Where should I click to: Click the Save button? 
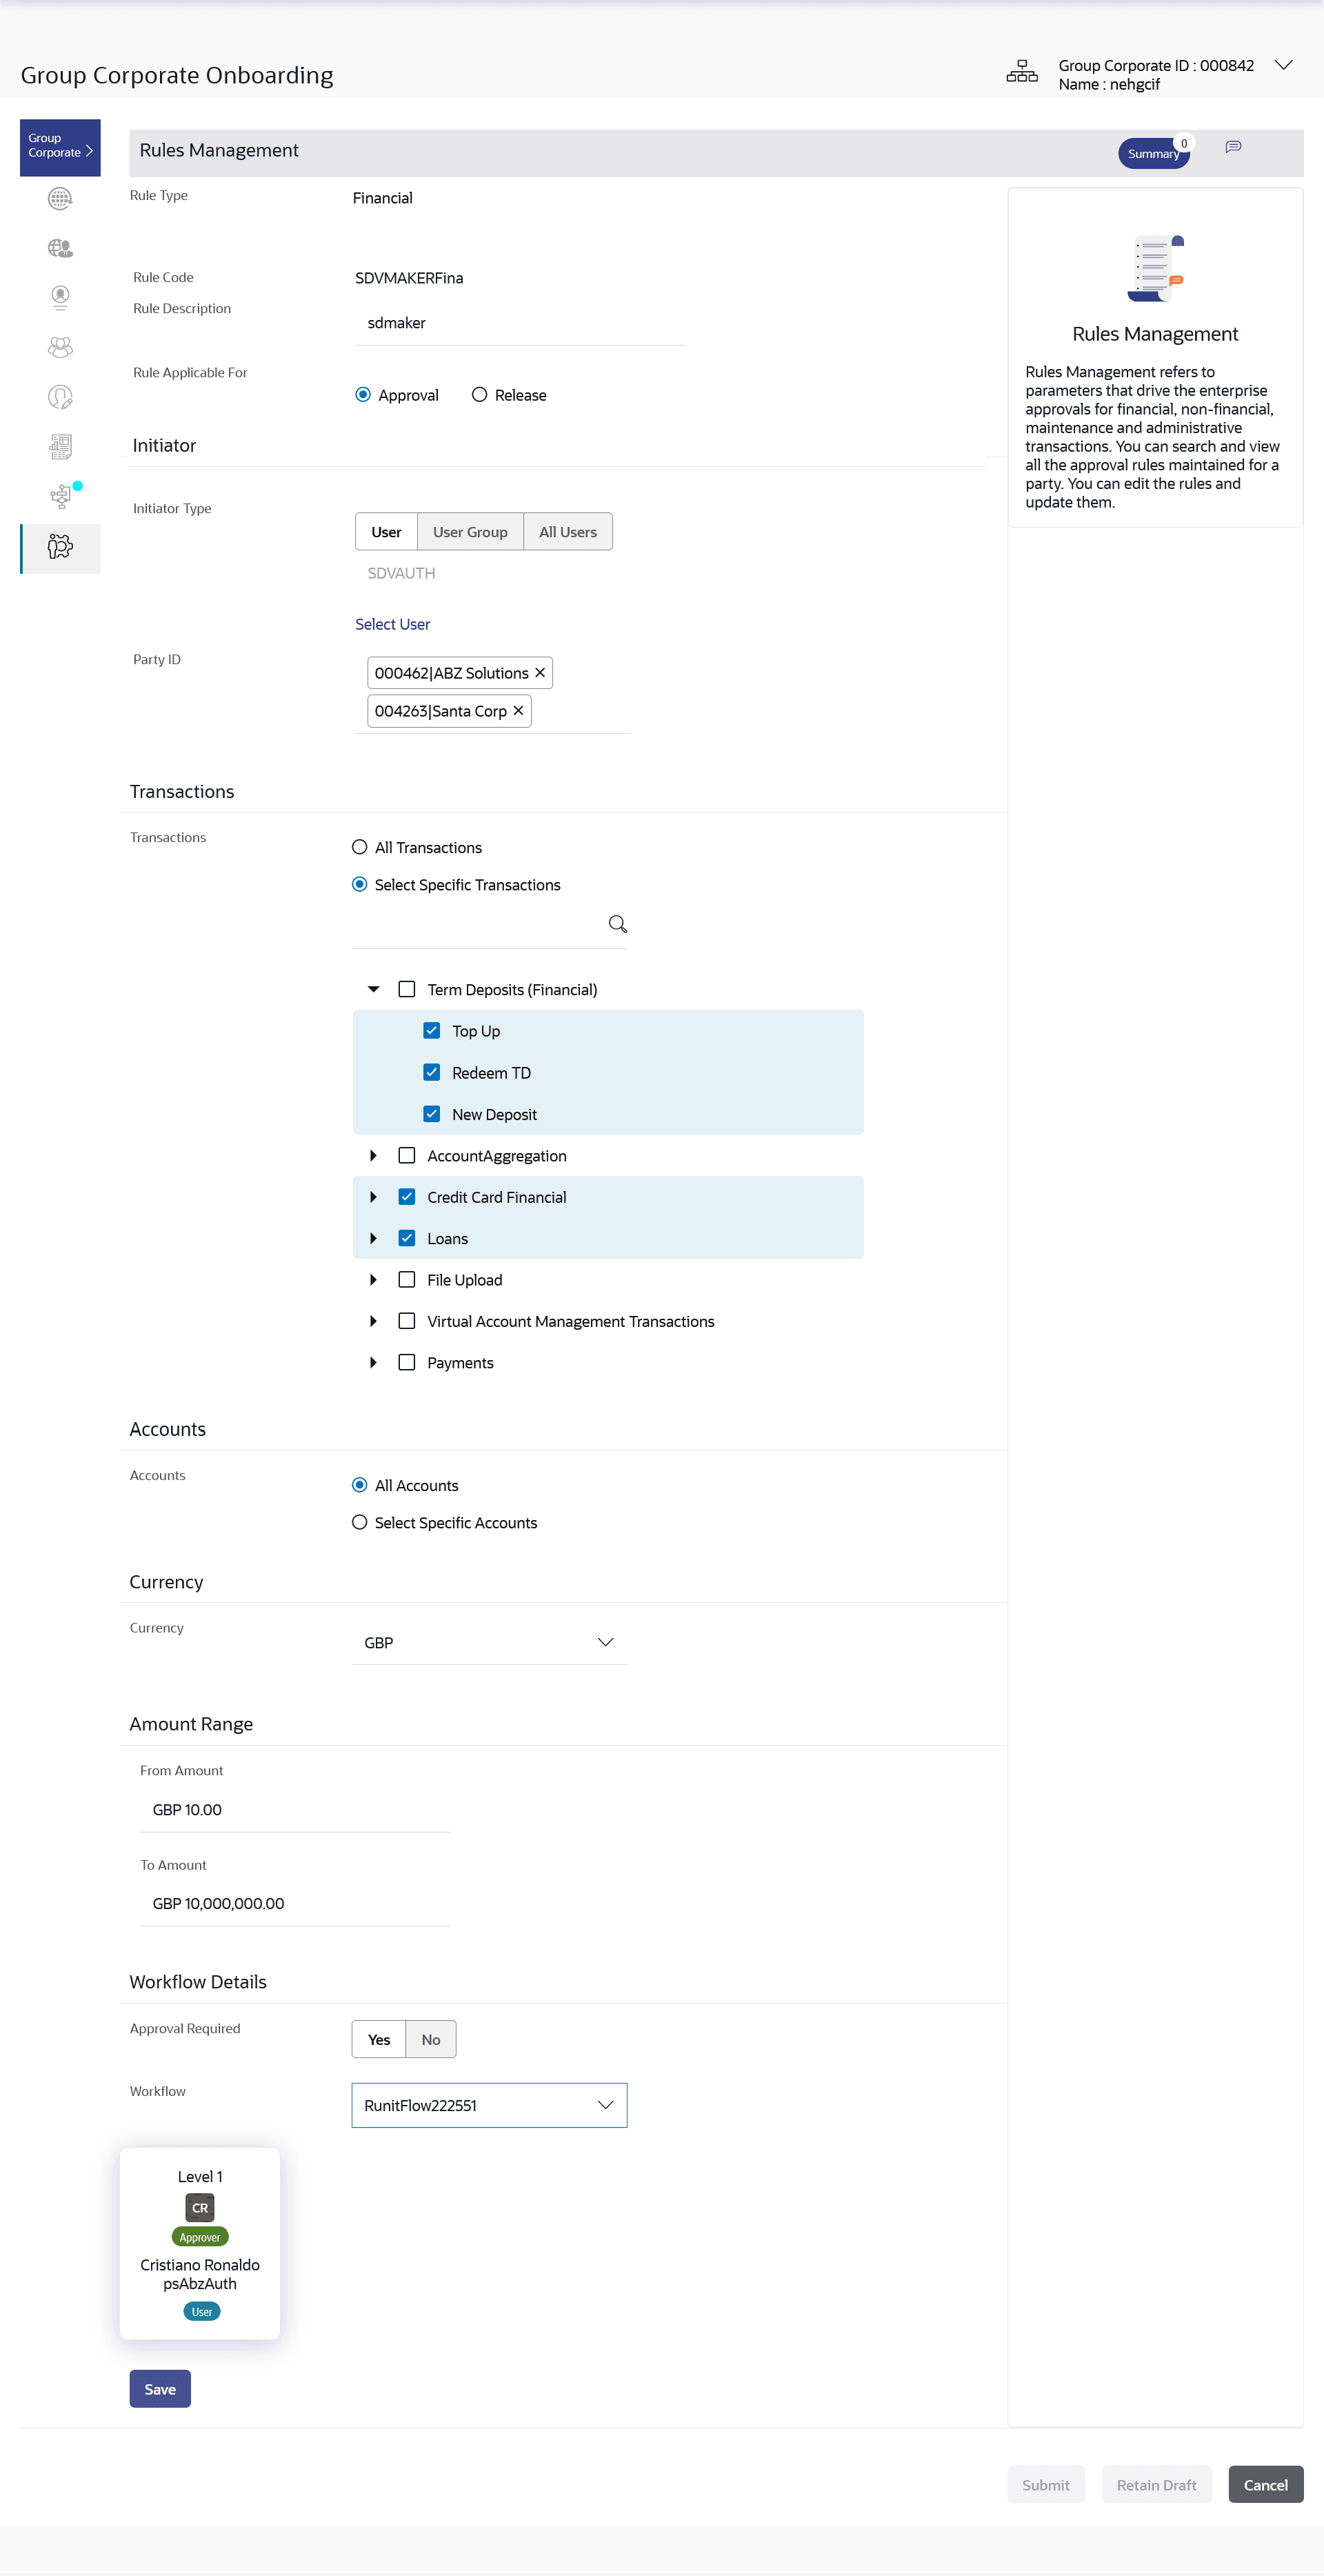[x=160, y=2388]
